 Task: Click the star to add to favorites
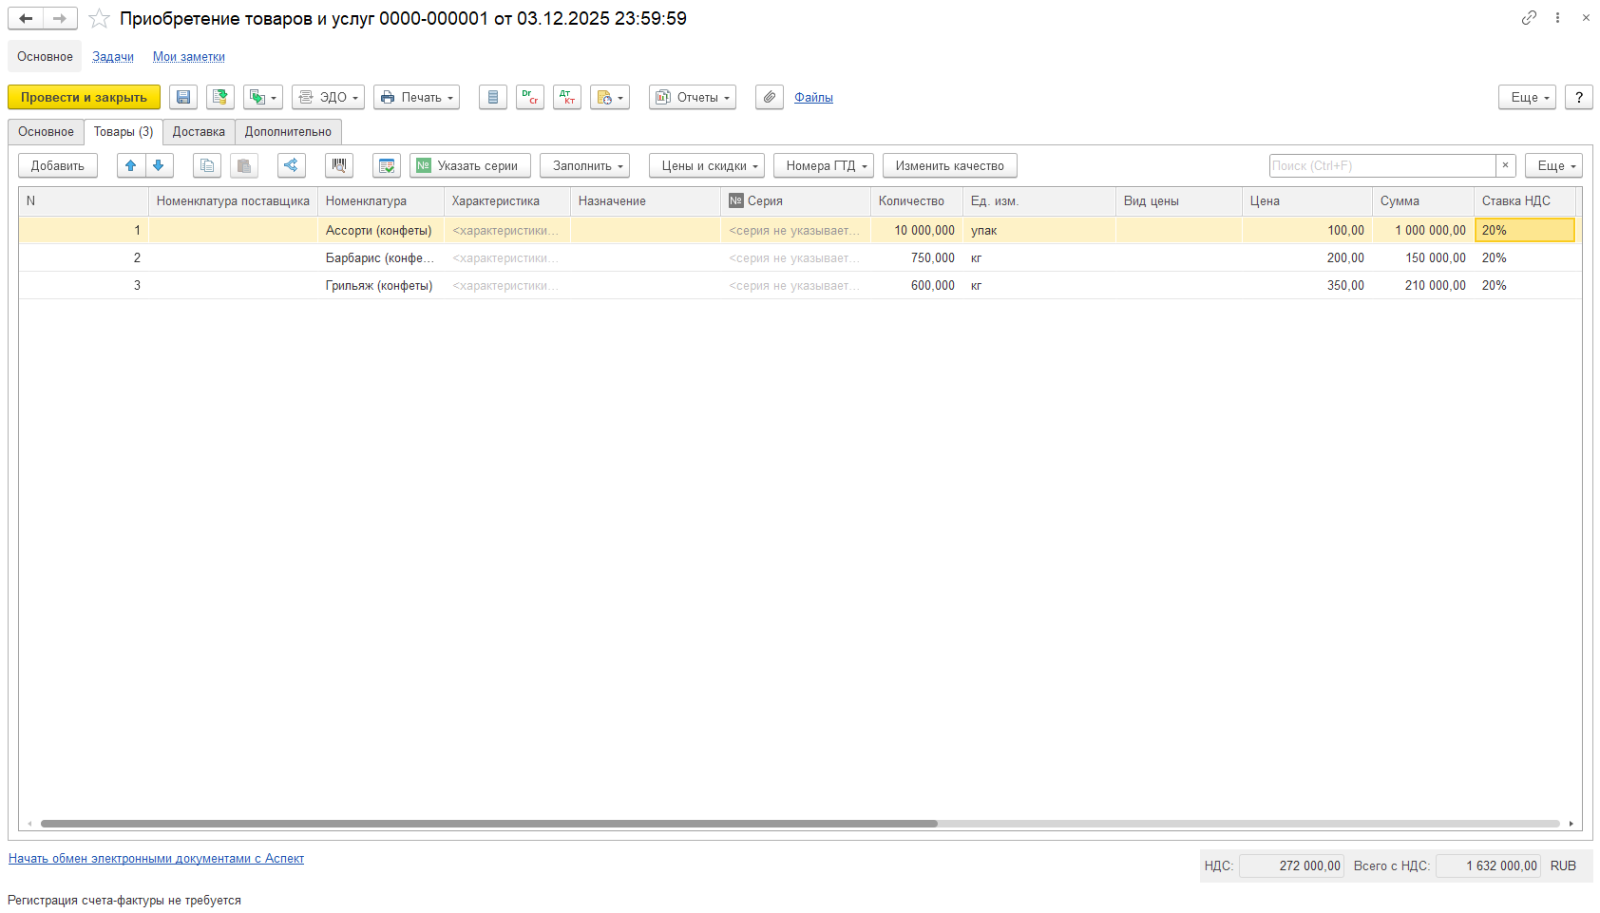coord(99,19)
